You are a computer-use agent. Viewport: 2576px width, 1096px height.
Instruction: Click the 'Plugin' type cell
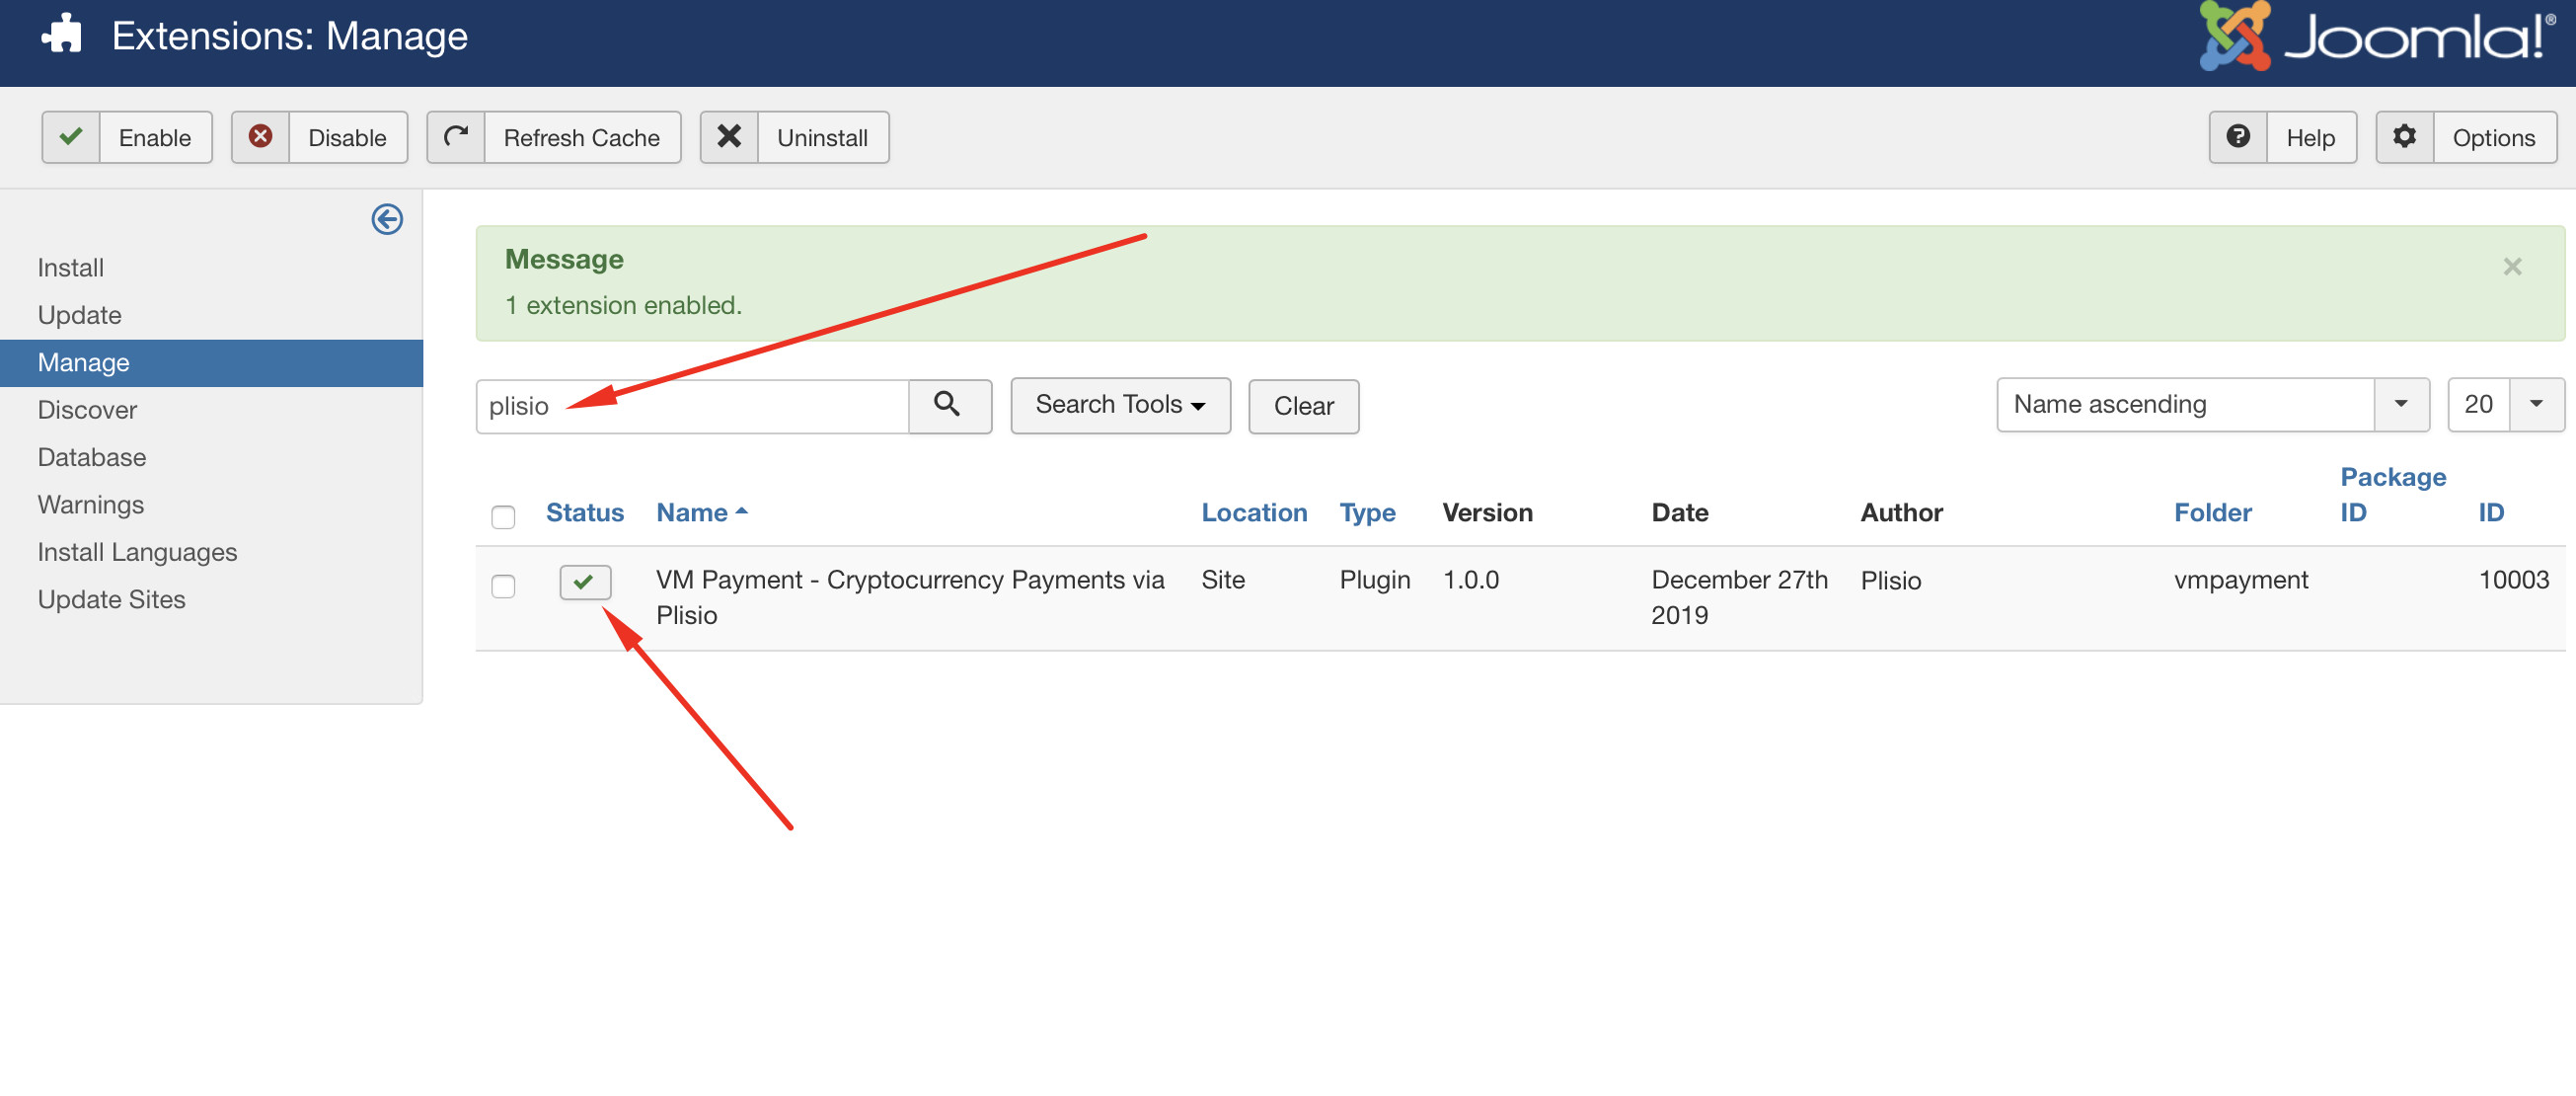point(1375,580)
